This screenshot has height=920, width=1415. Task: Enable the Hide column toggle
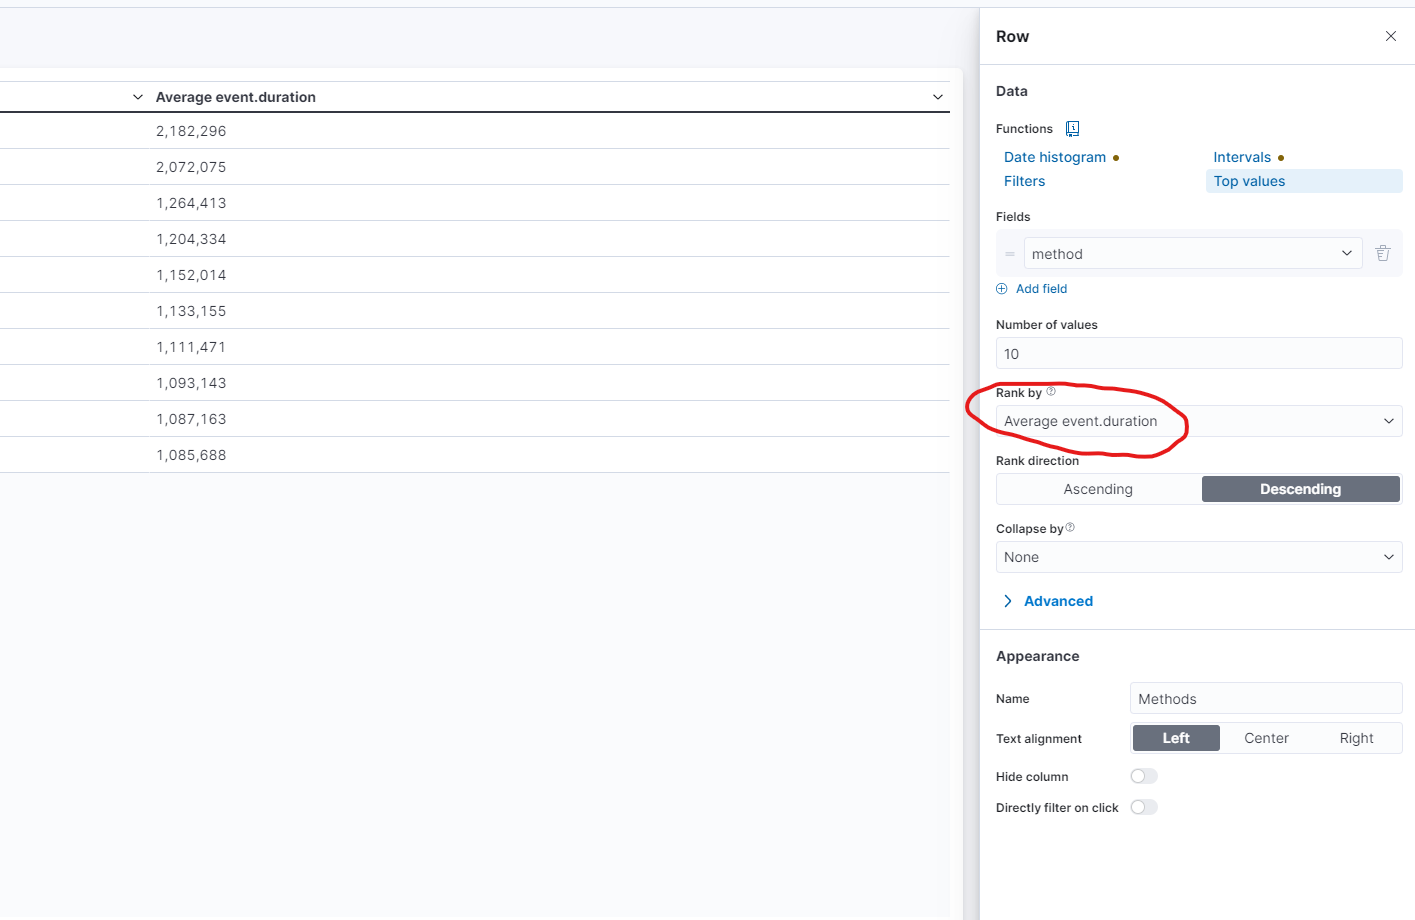pyautogui.click(x=1143, y=776)
